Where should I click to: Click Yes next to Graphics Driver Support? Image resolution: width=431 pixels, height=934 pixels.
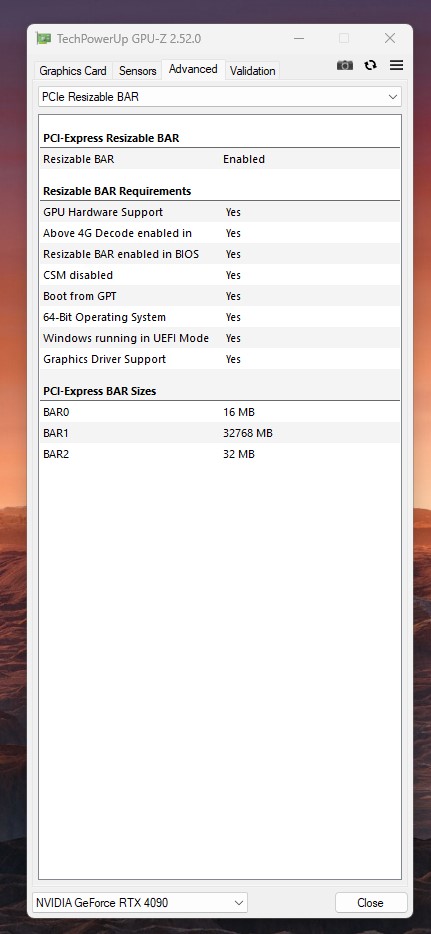point(233,359)
